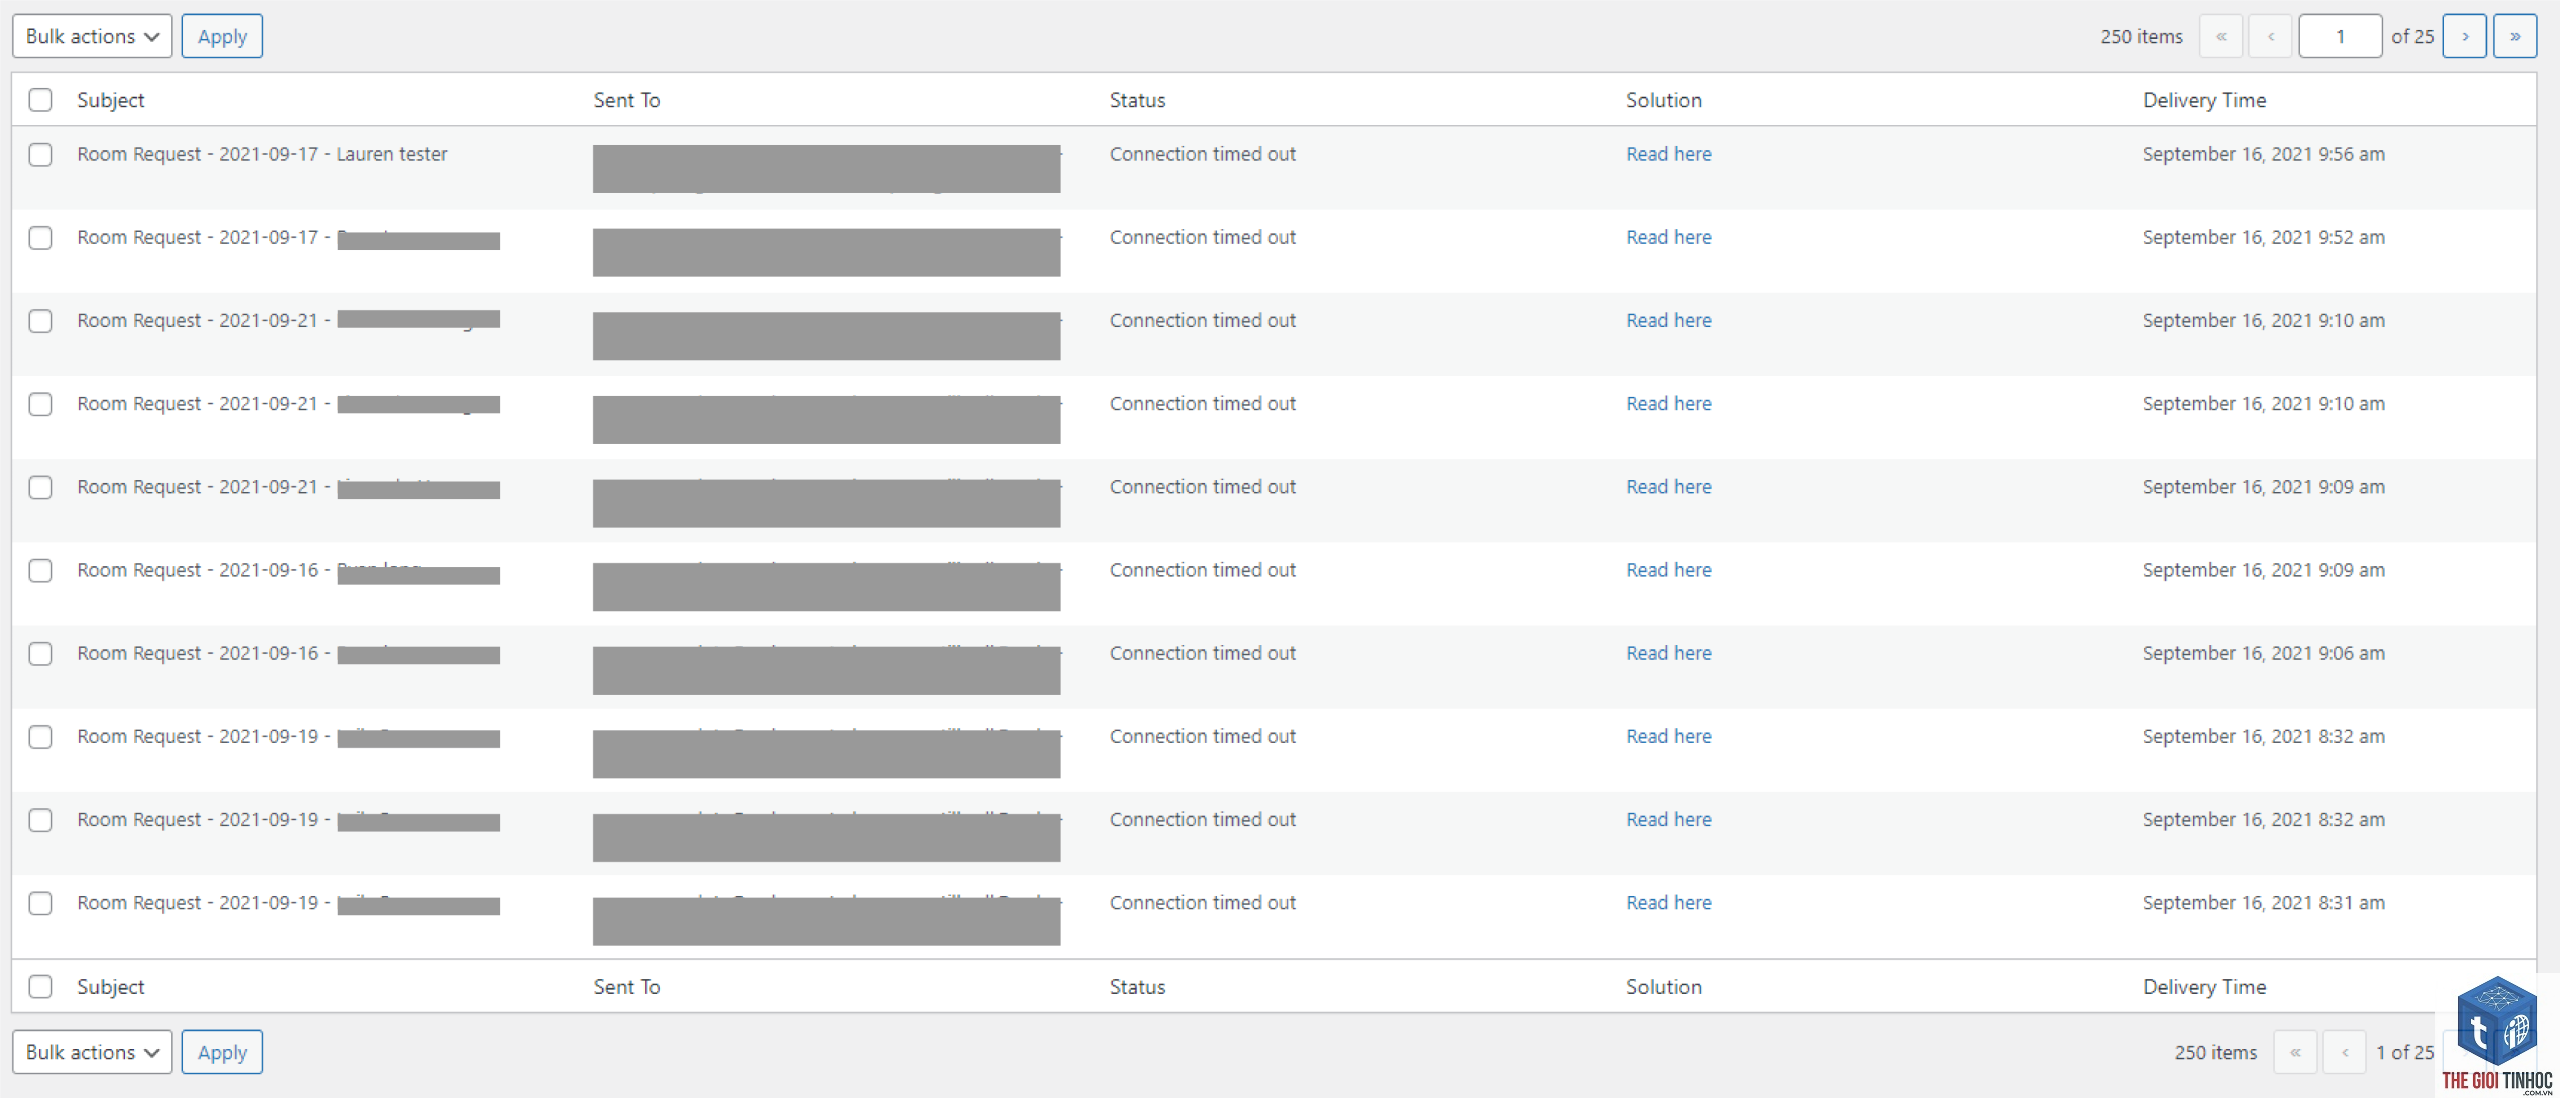Check the row delivered at 9:06 am

click(40, 654)
